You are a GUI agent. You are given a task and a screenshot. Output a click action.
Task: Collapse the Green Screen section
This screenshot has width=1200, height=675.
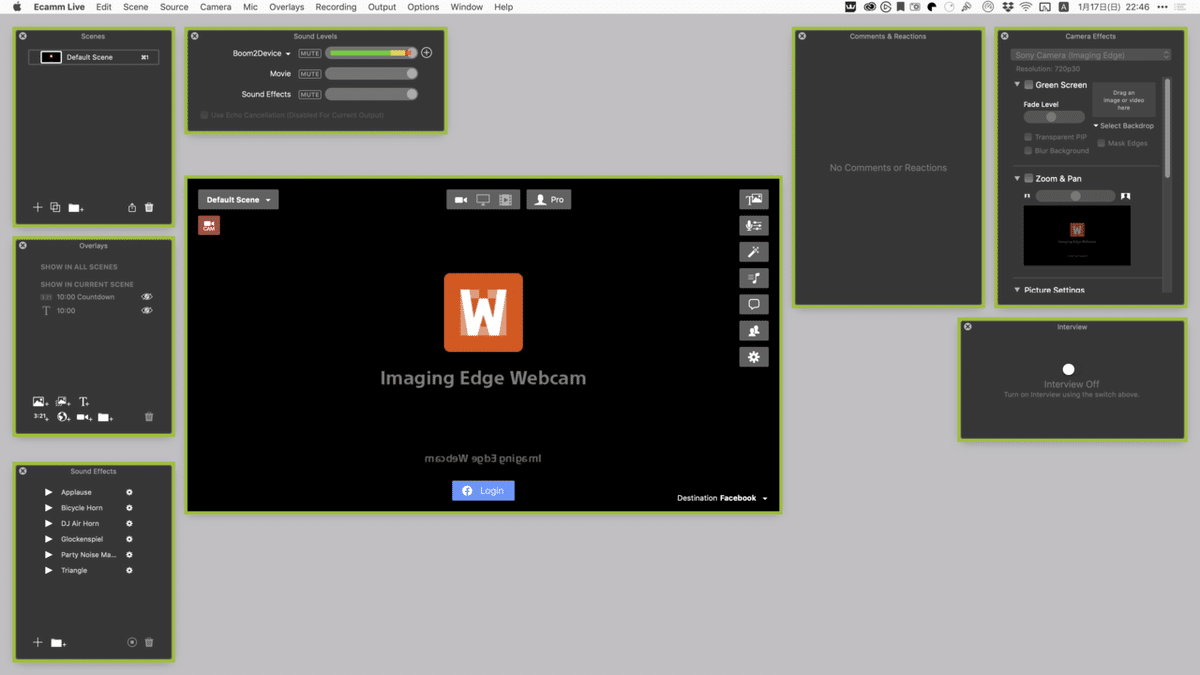click(1017, 85)
